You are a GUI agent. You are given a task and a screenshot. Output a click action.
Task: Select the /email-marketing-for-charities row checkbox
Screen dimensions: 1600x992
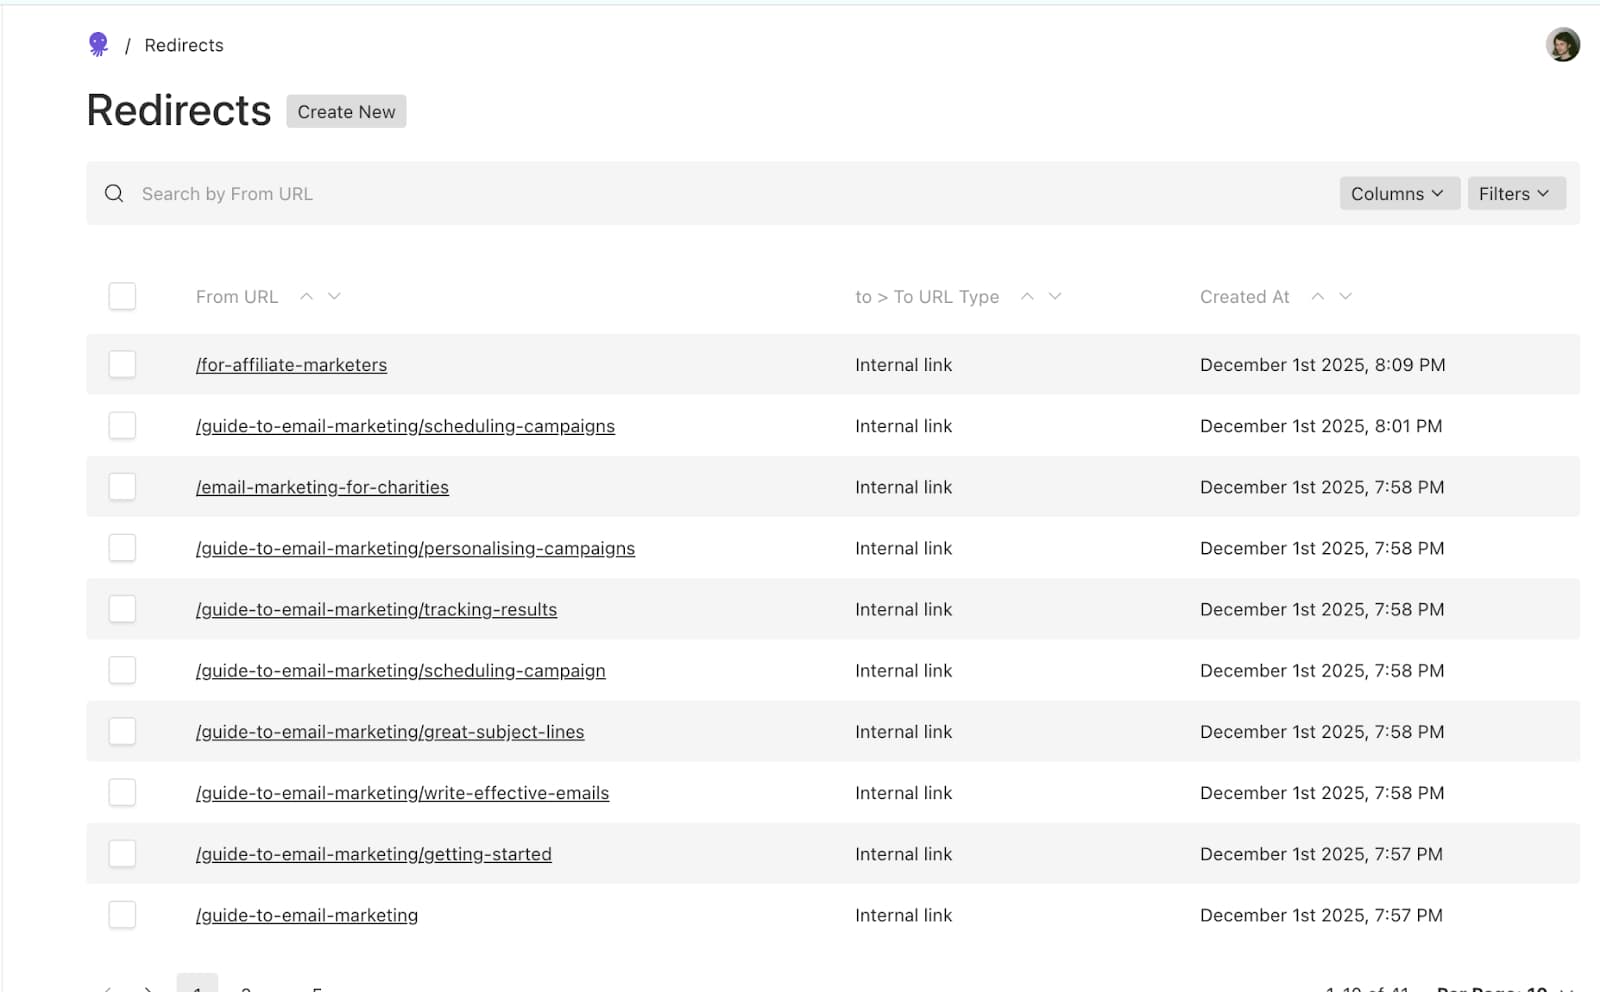click(x=122, y=487)
